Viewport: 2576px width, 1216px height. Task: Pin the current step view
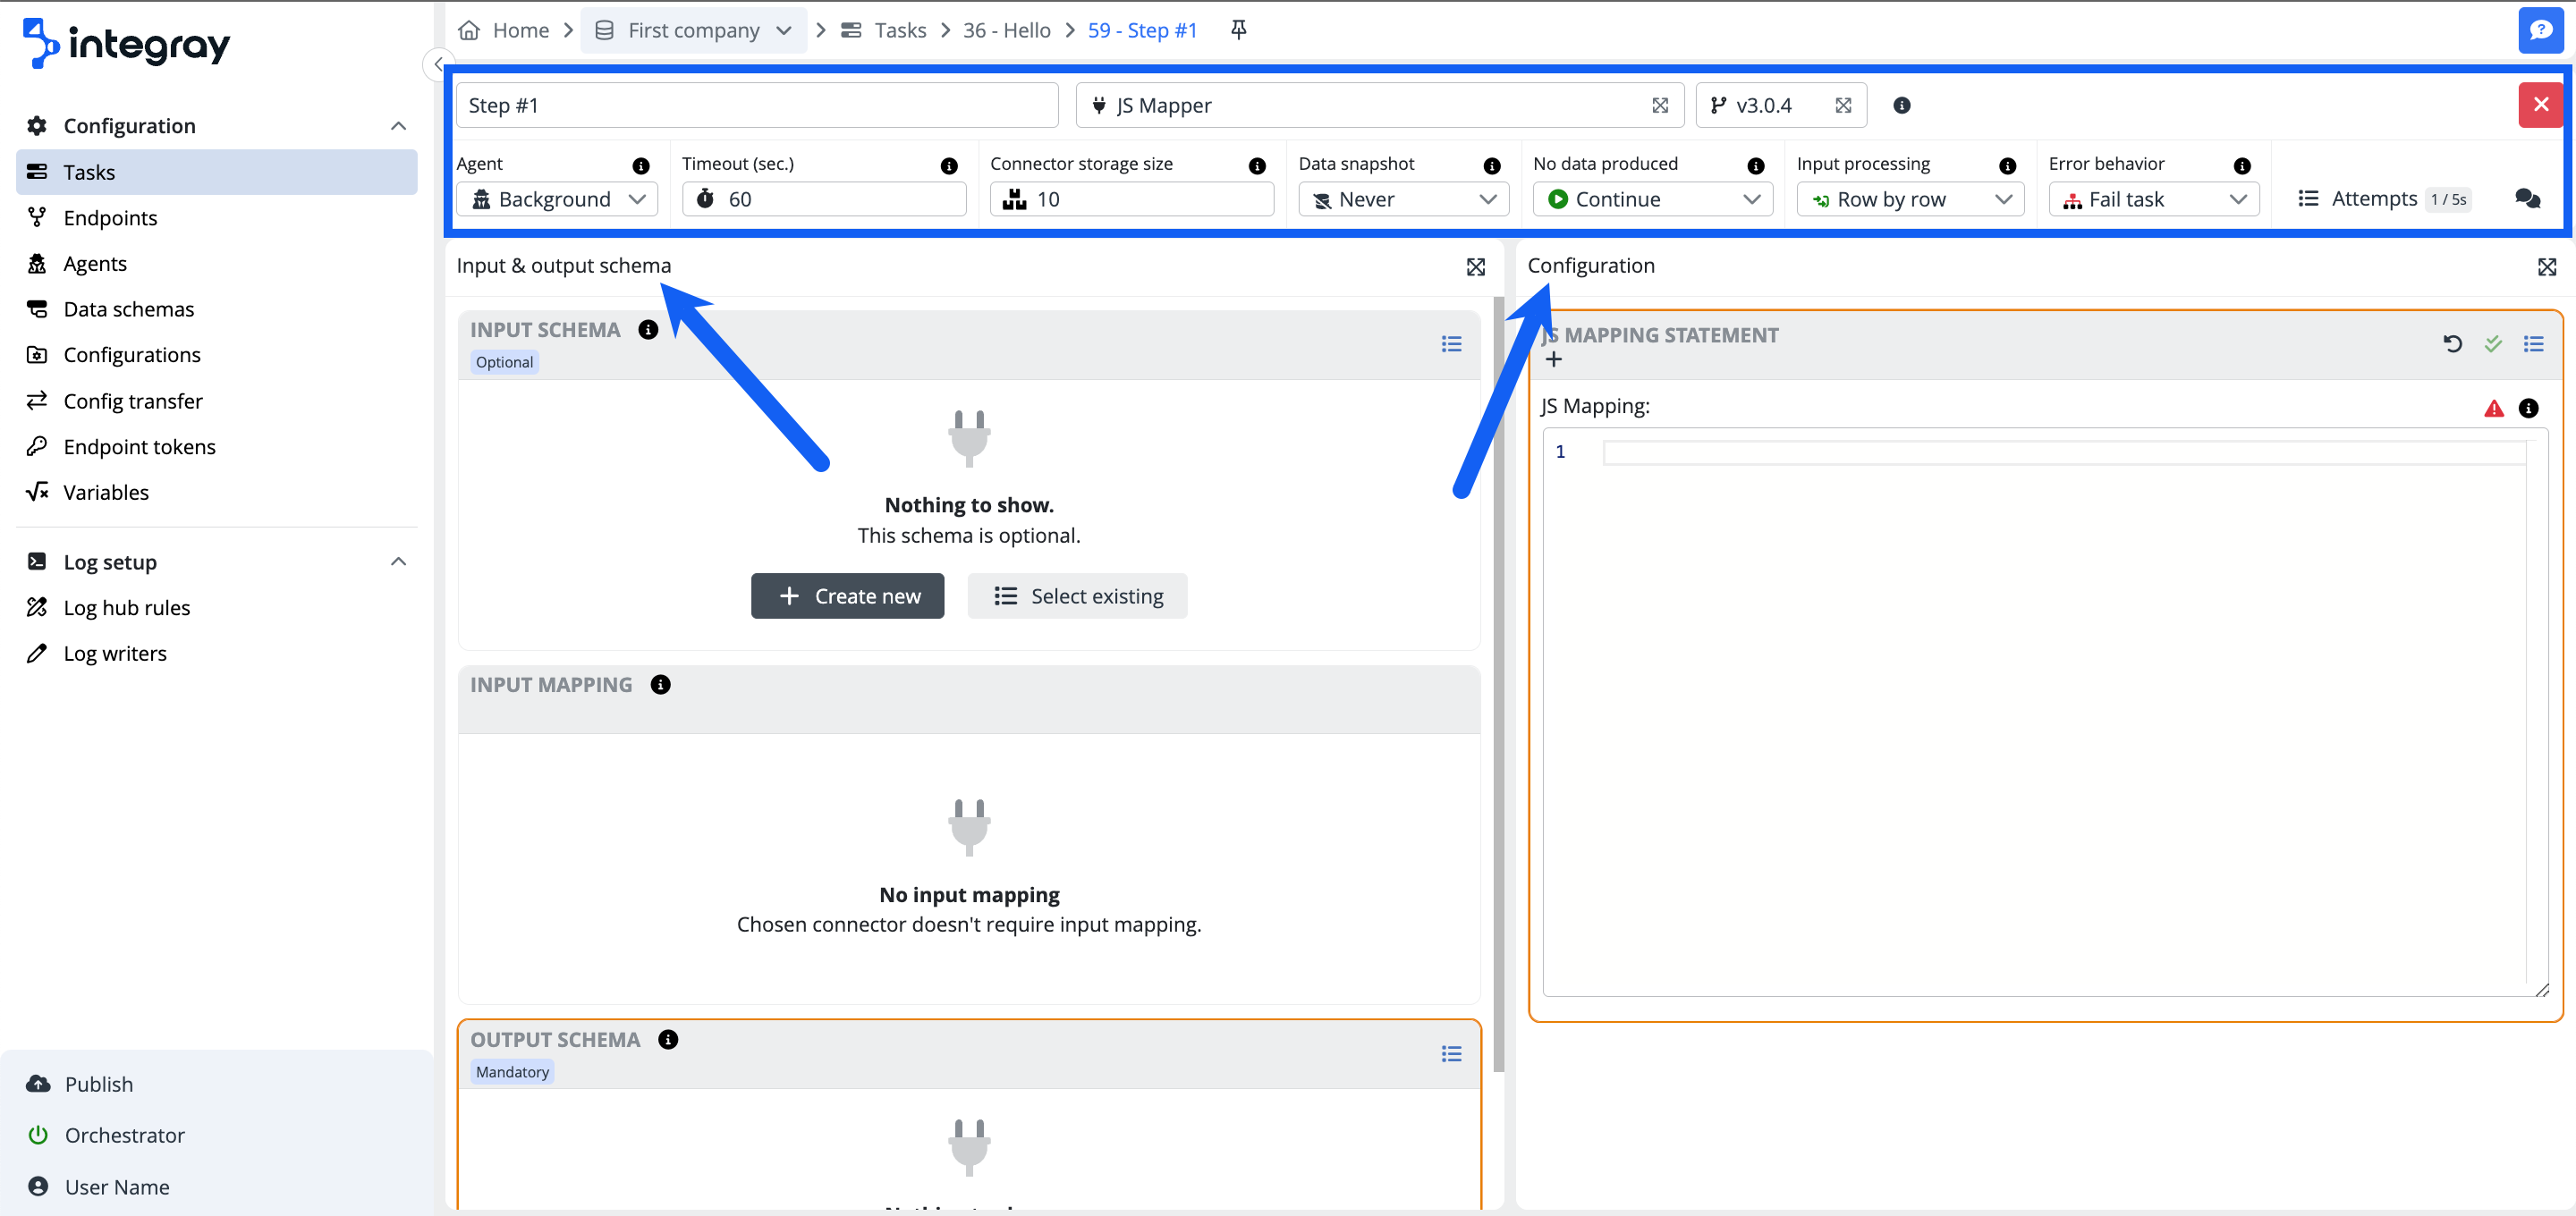coord(1238,30)
